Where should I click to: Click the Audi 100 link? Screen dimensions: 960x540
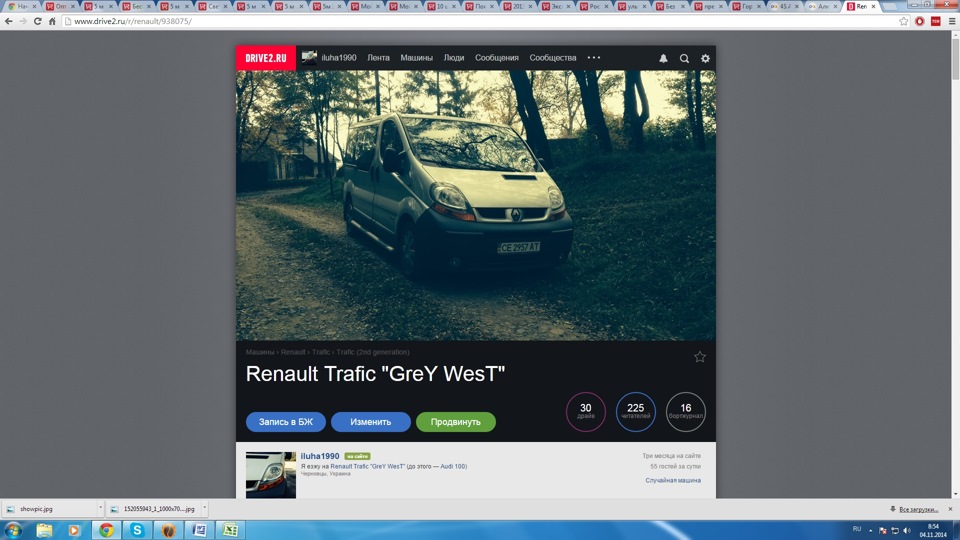coord(453,466)
